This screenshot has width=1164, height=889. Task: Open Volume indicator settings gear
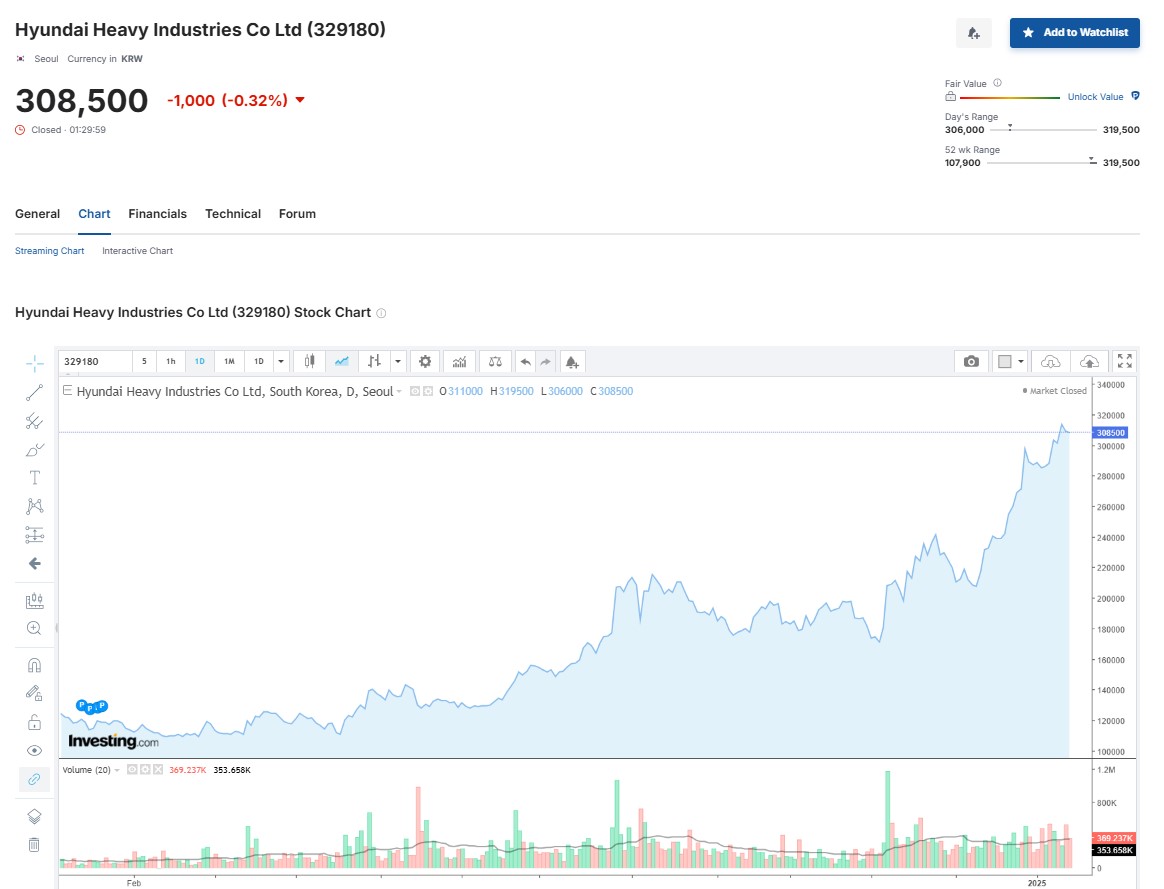point(145,770)
